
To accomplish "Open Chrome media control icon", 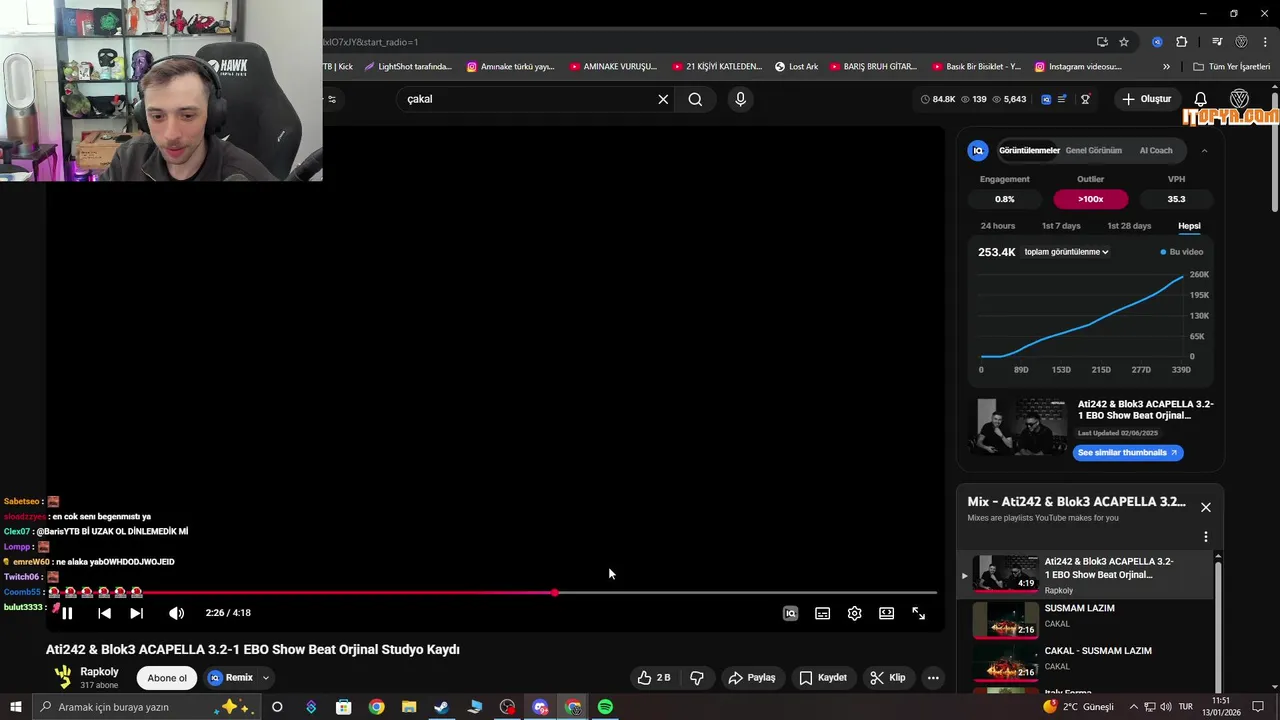I will pyautogui.click(x=1217, y=42).
